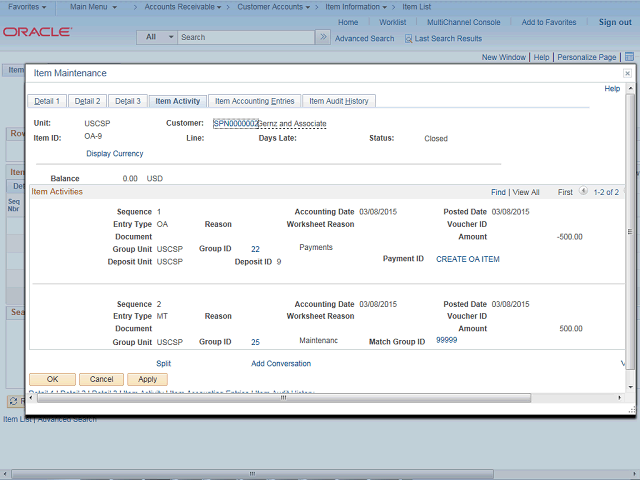The height and width of the screenshot is (480, 640).
Task: Click the search go arrow button
Action: (x=322, y=37)
